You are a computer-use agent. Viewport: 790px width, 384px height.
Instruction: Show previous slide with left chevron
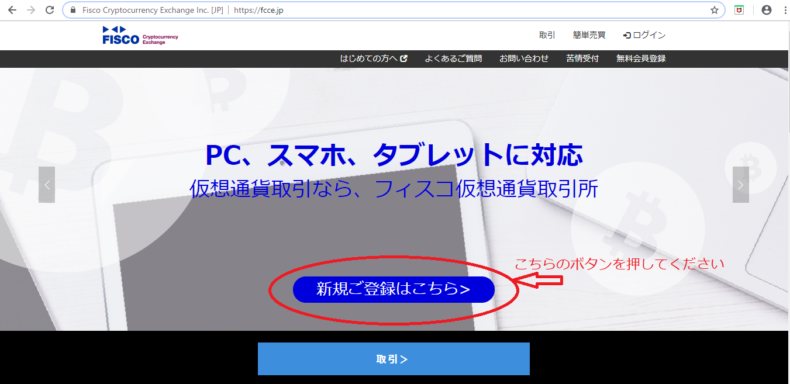click(x=47, y=184)
